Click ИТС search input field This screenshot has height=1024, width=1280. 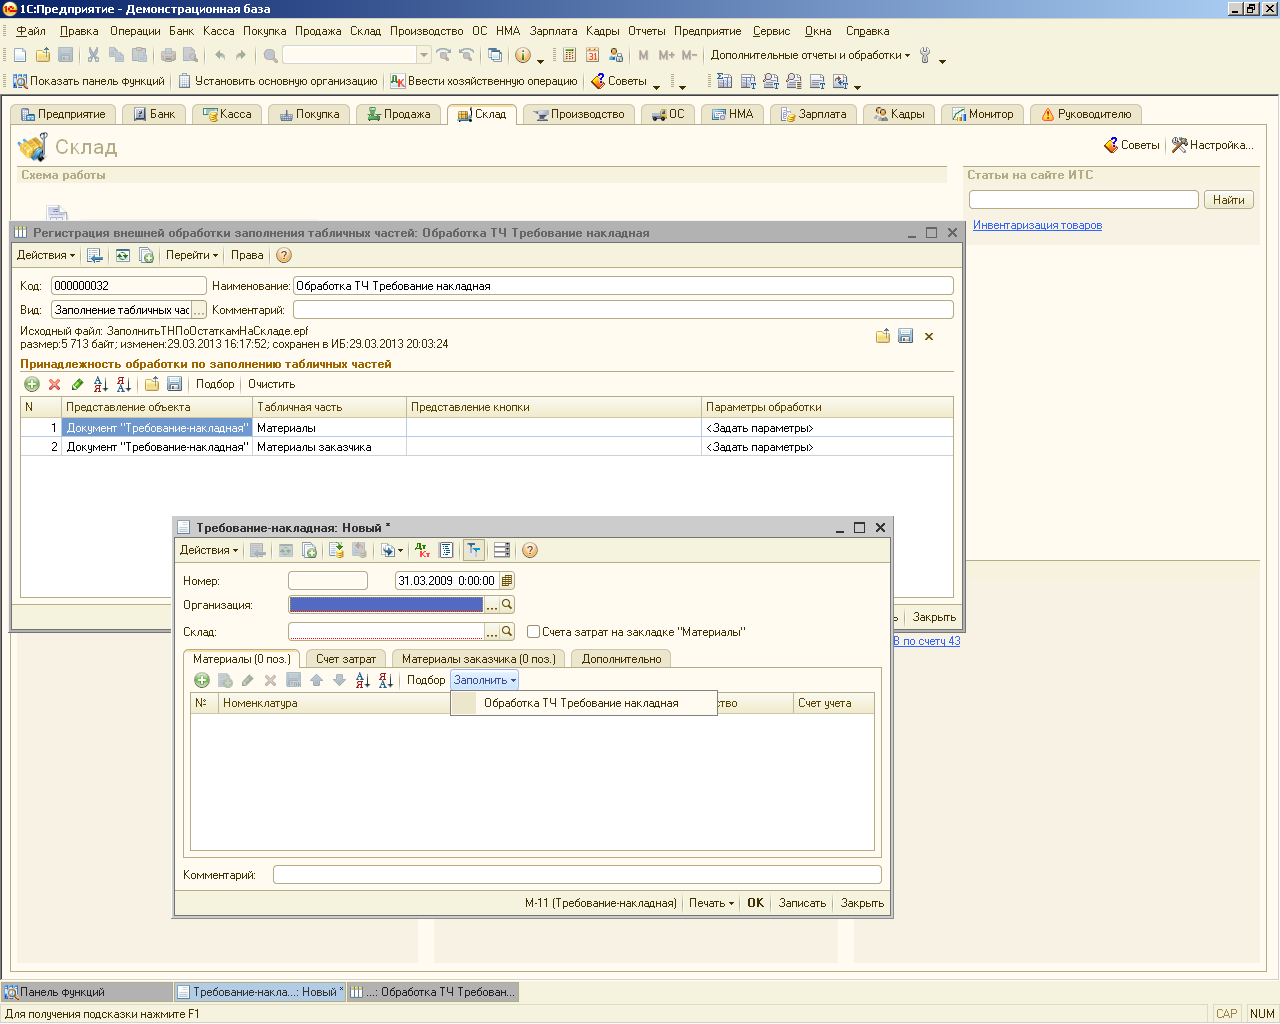pyautogui.click(x=1084, y=200)
